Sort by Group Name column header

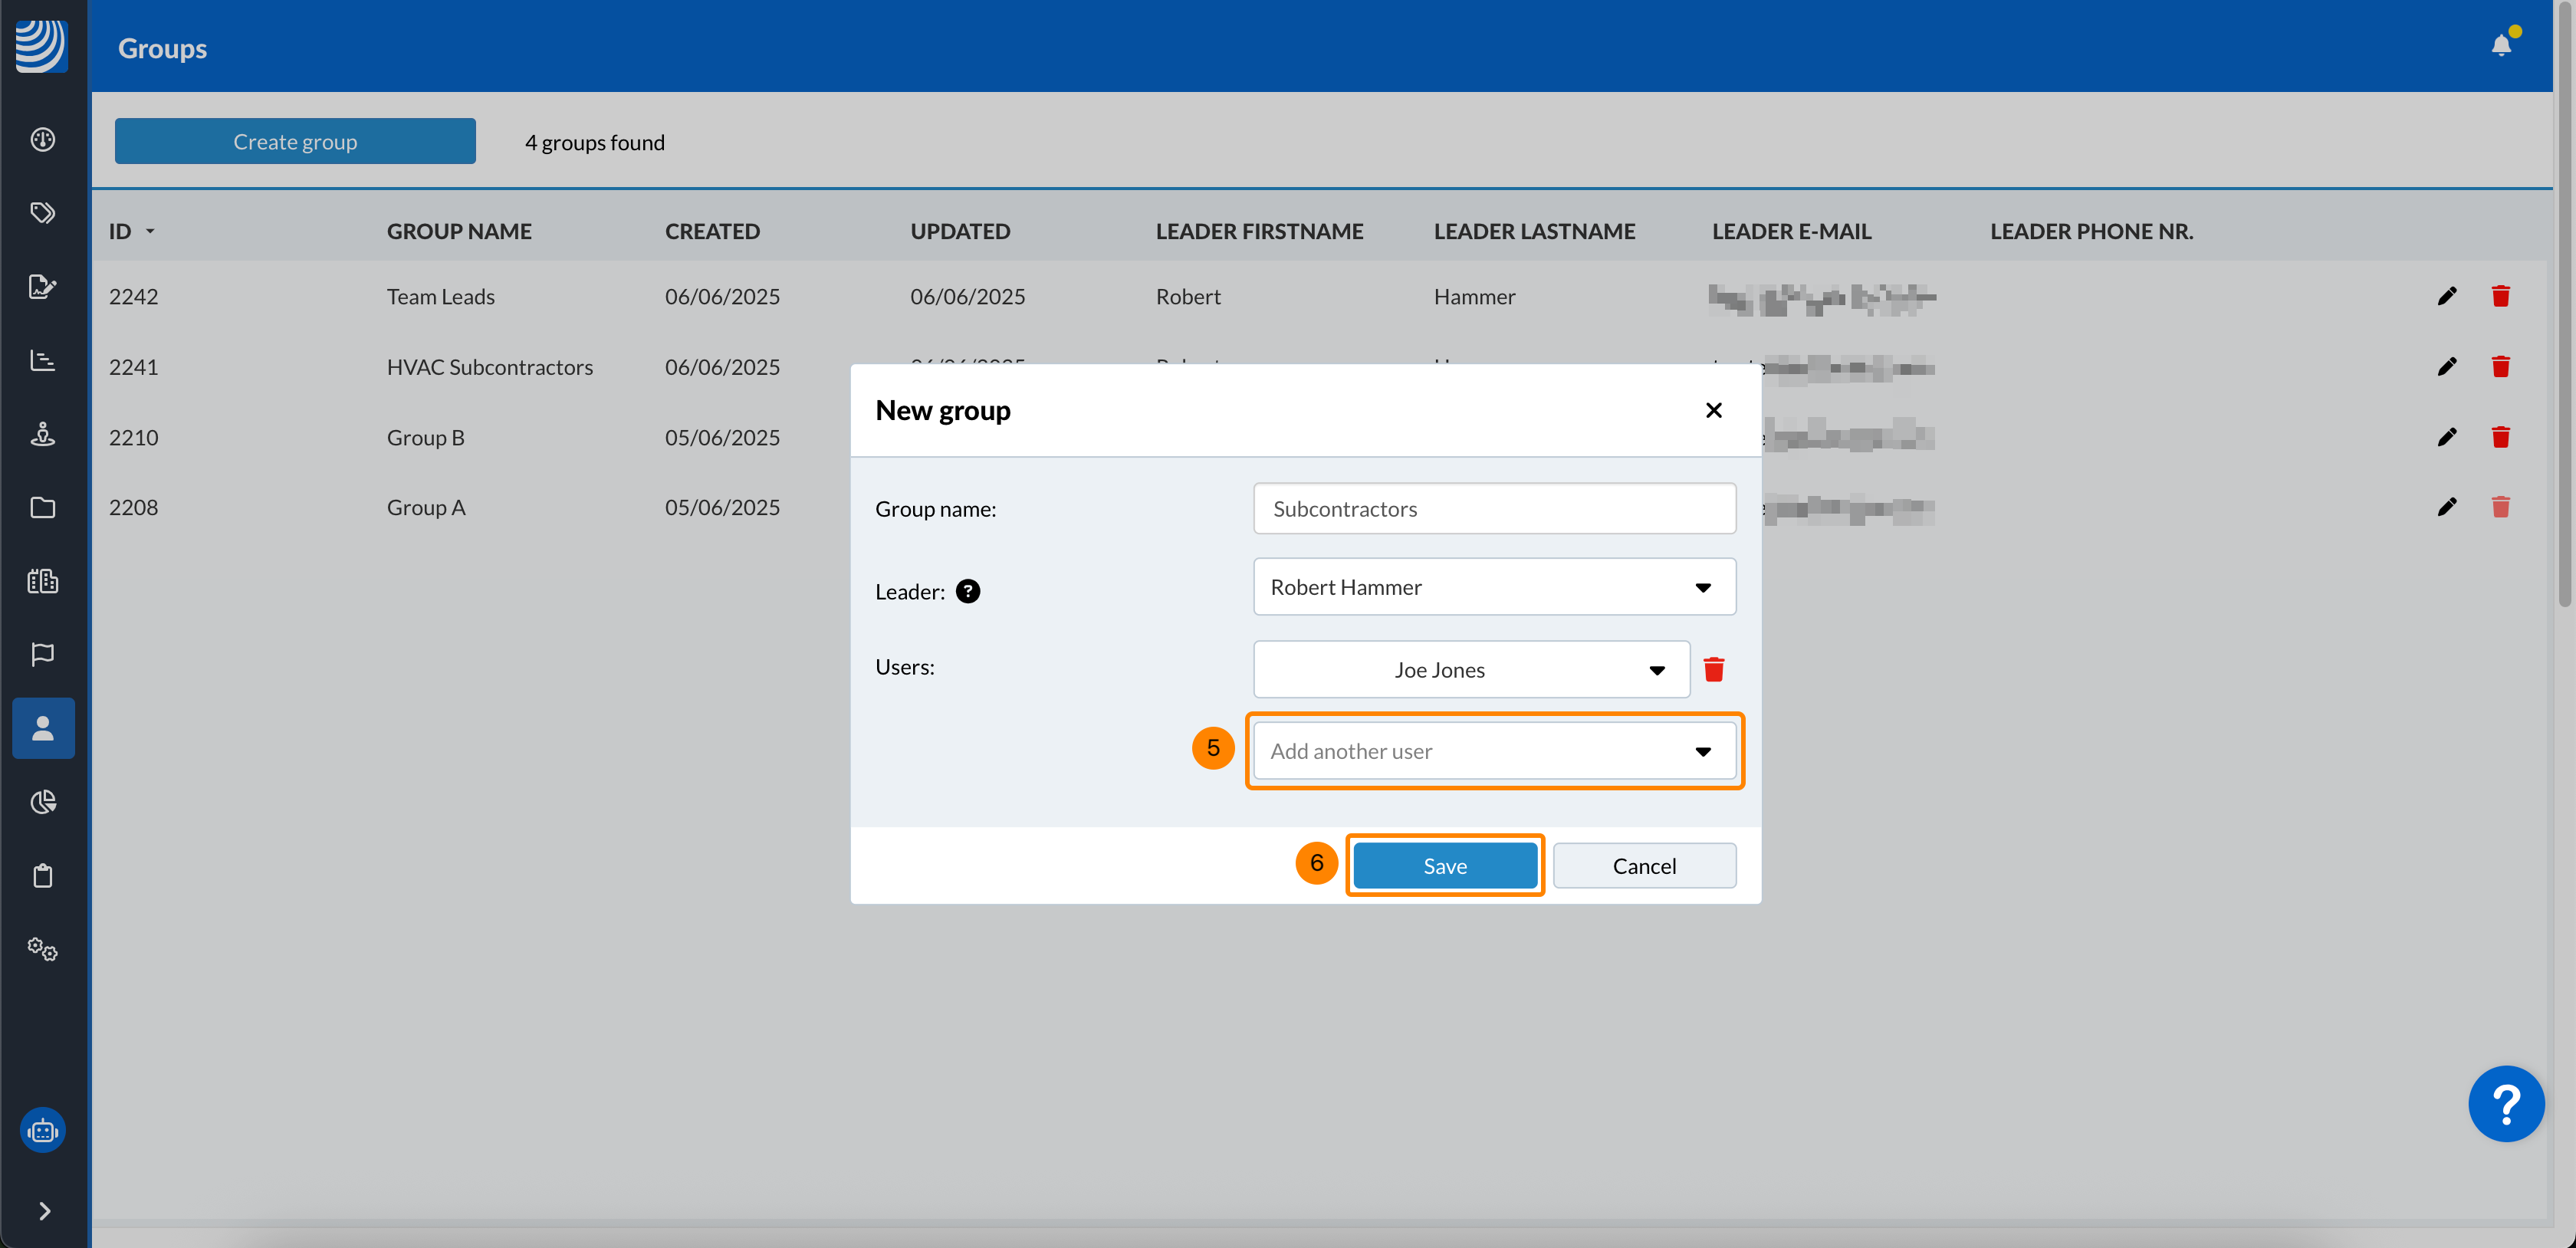tap(459, 231)
